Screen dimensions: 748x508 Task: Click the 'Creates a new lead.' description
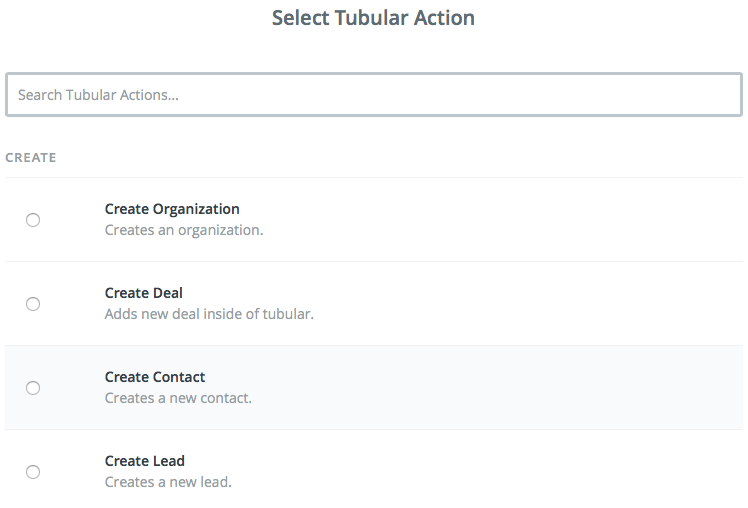(168, 482)
